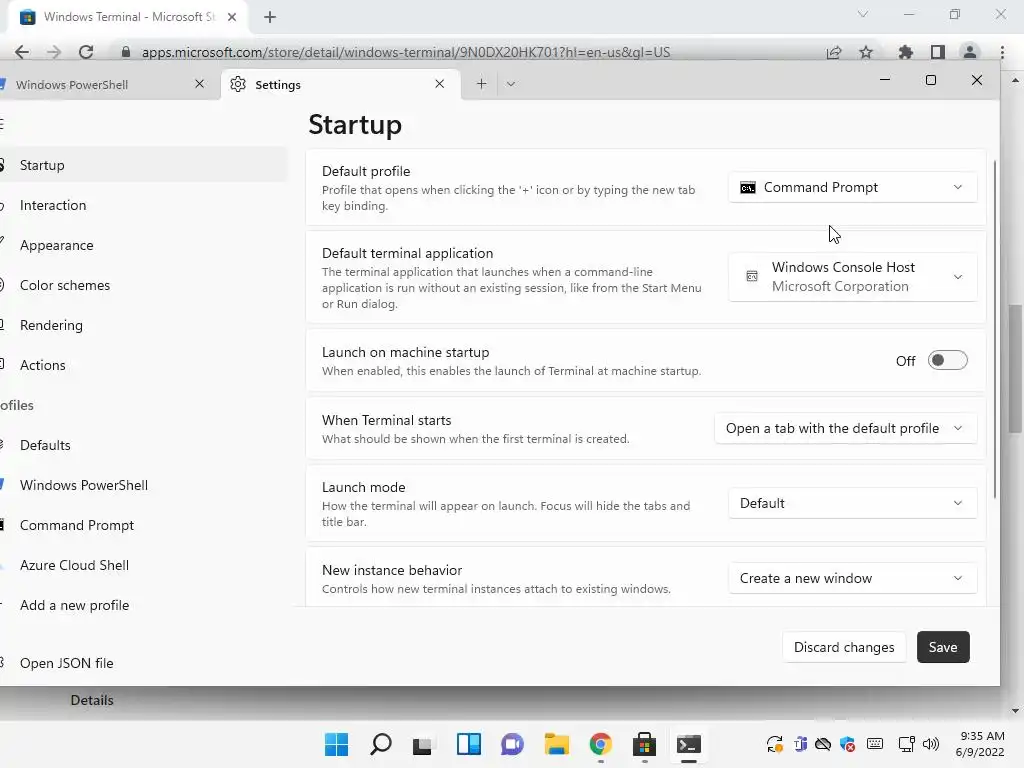Close the Settings tab
1024x768 pixels.
(440, 84)
